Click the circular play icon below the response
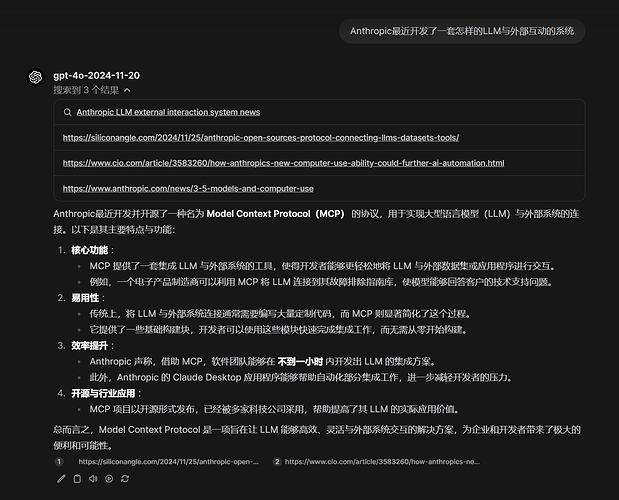619x500 pixels. [x=109, y=479]
